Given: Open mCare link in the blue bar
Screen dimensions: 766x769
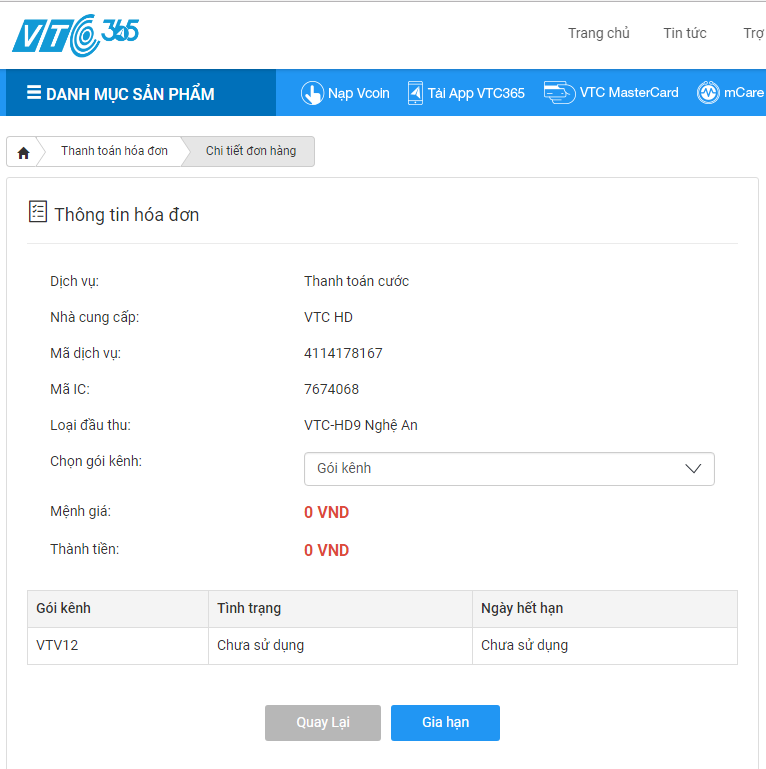Looking at the screenshot, I should point(743,92).
